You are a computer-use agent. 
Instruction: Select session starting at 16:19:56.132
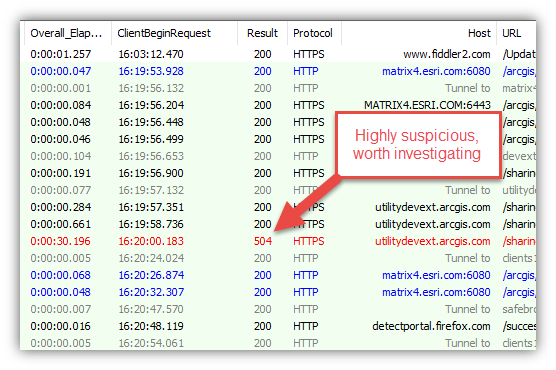pos(278,88)
